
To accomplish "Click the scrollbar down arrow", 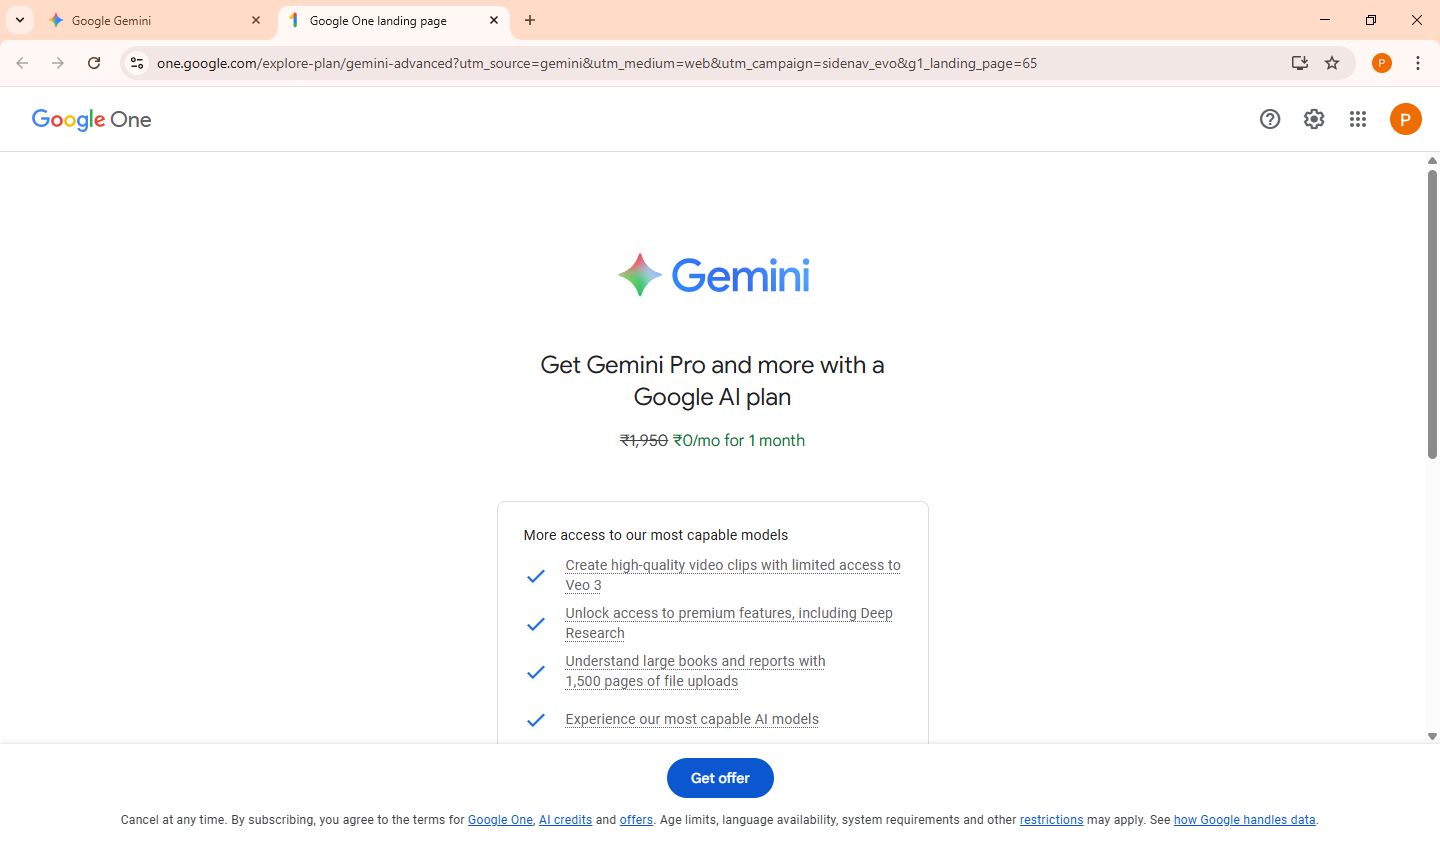I will 1432,736.
